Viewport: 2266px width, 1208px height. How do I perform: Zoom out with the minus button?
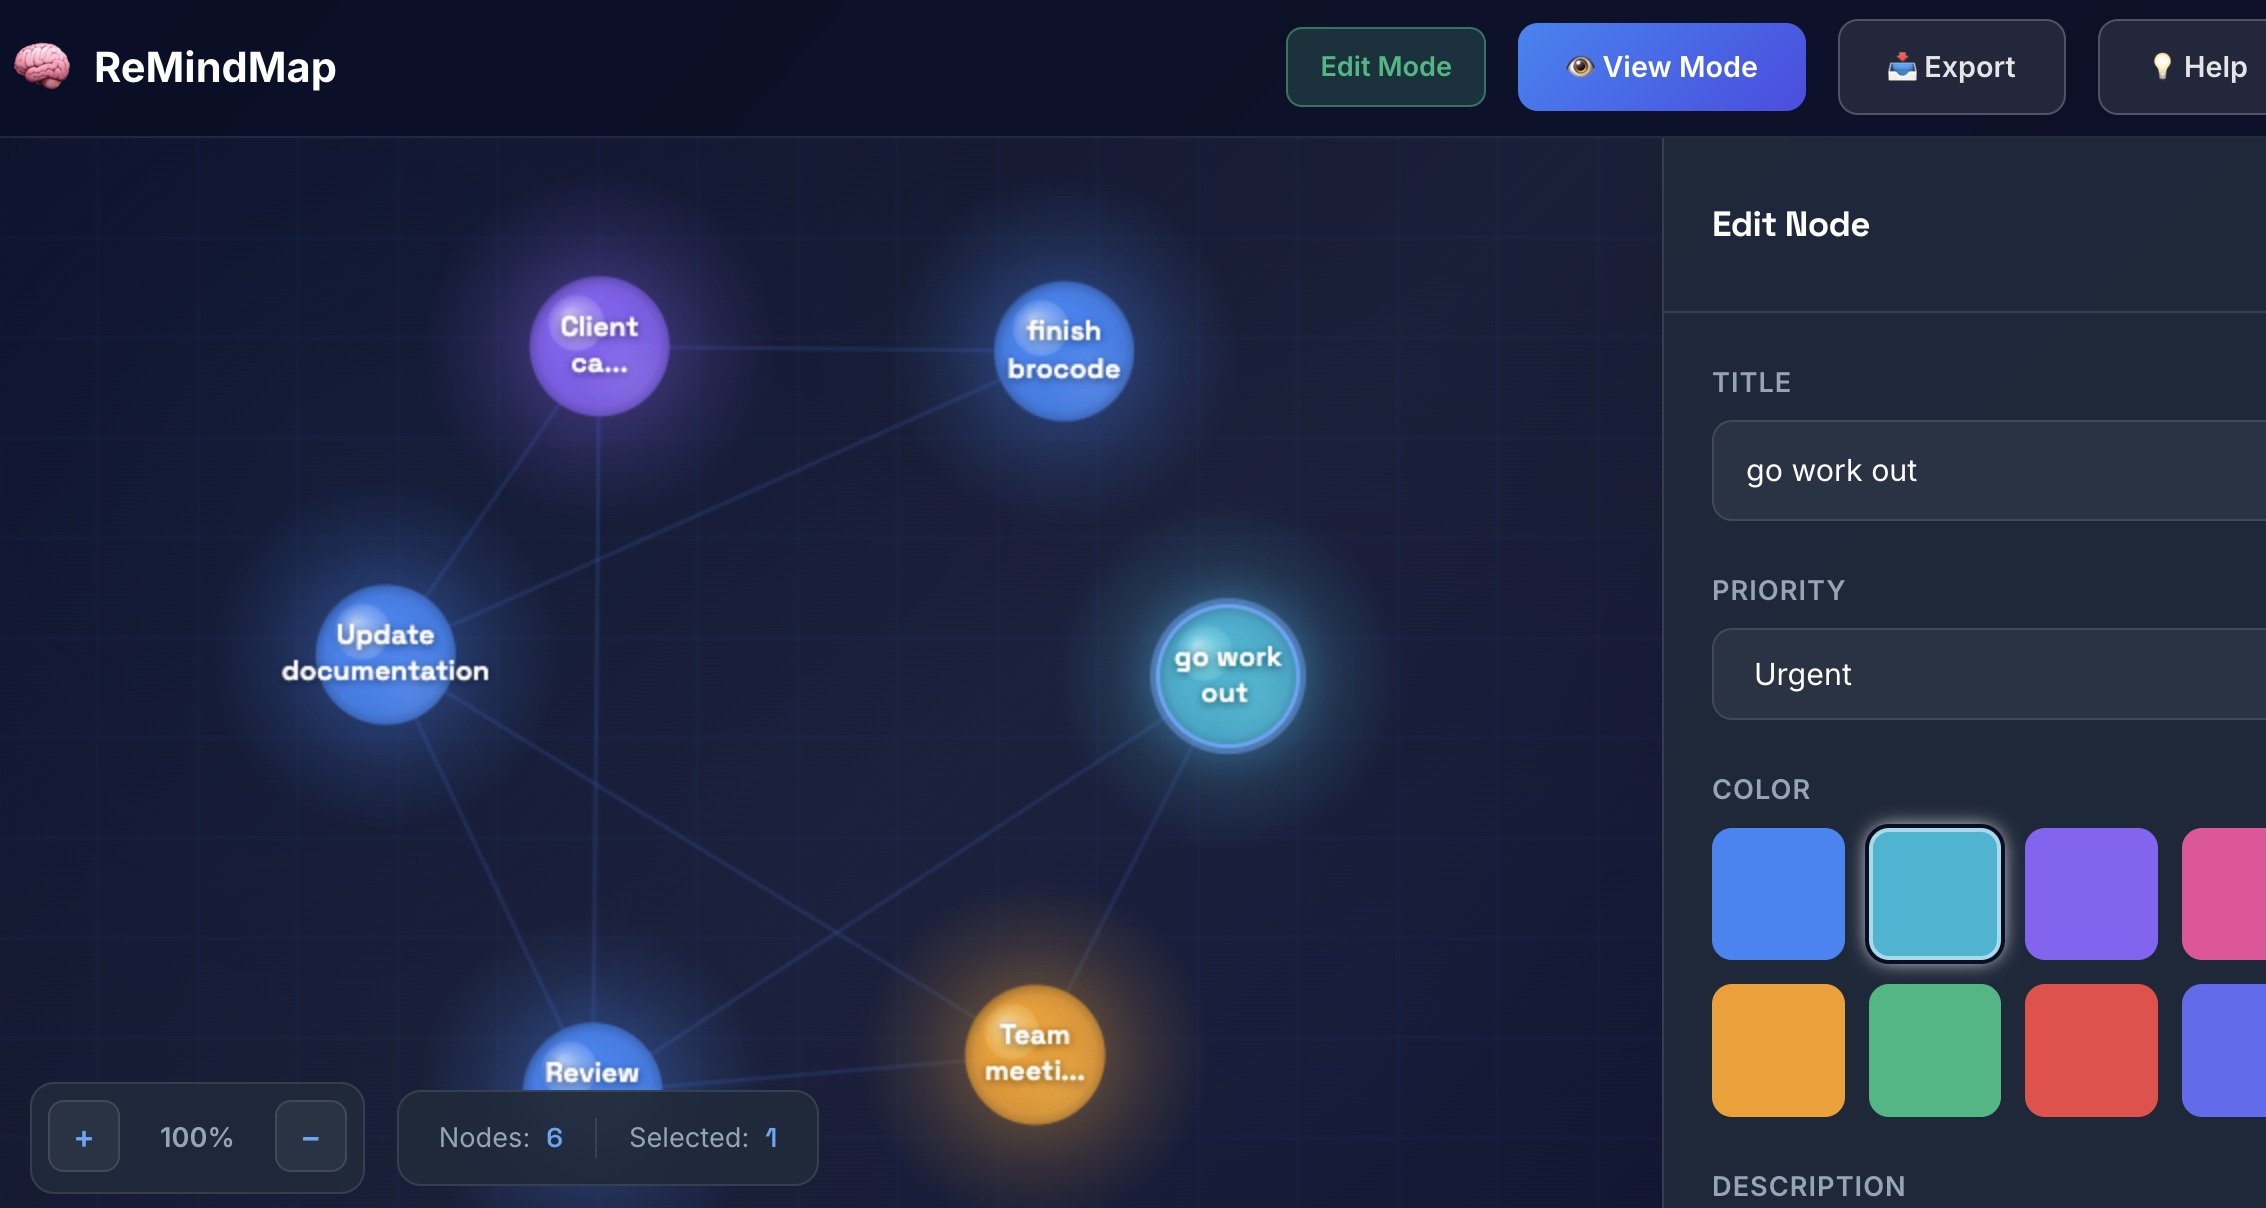(x=310, y=1137)
